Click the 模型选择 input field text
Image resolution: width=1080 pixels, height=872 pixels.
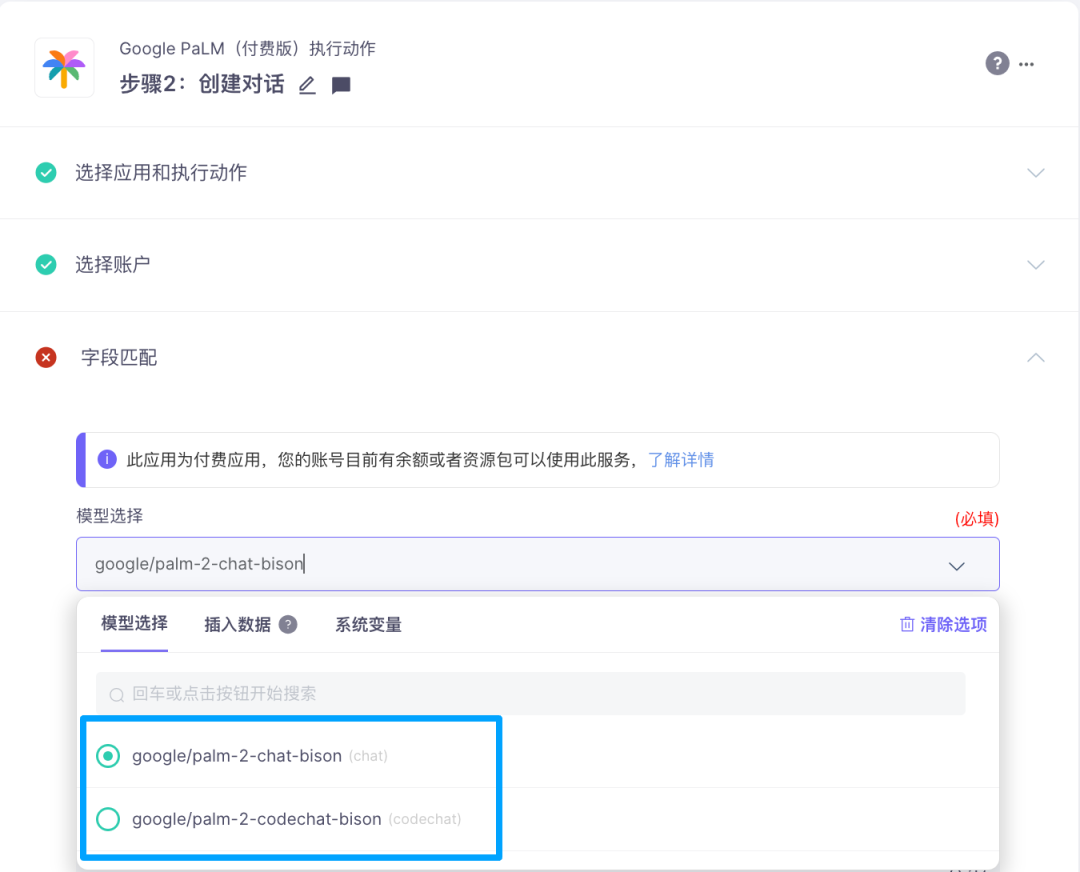pyautogui.click(x=199, y=564)
